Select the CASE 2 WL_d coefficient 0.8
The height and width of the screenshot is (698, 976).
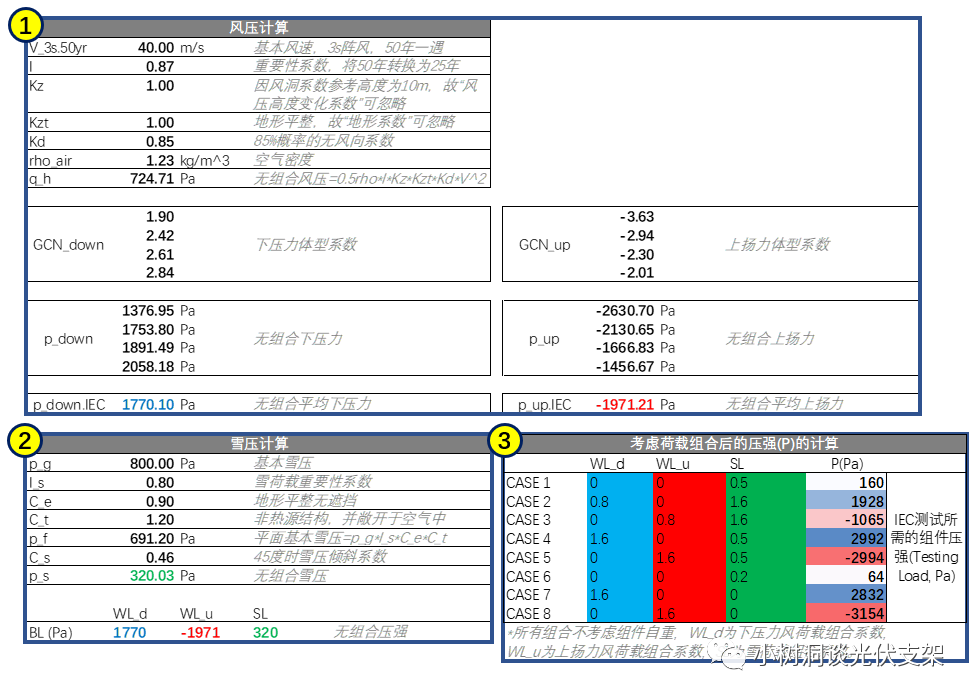599,502
